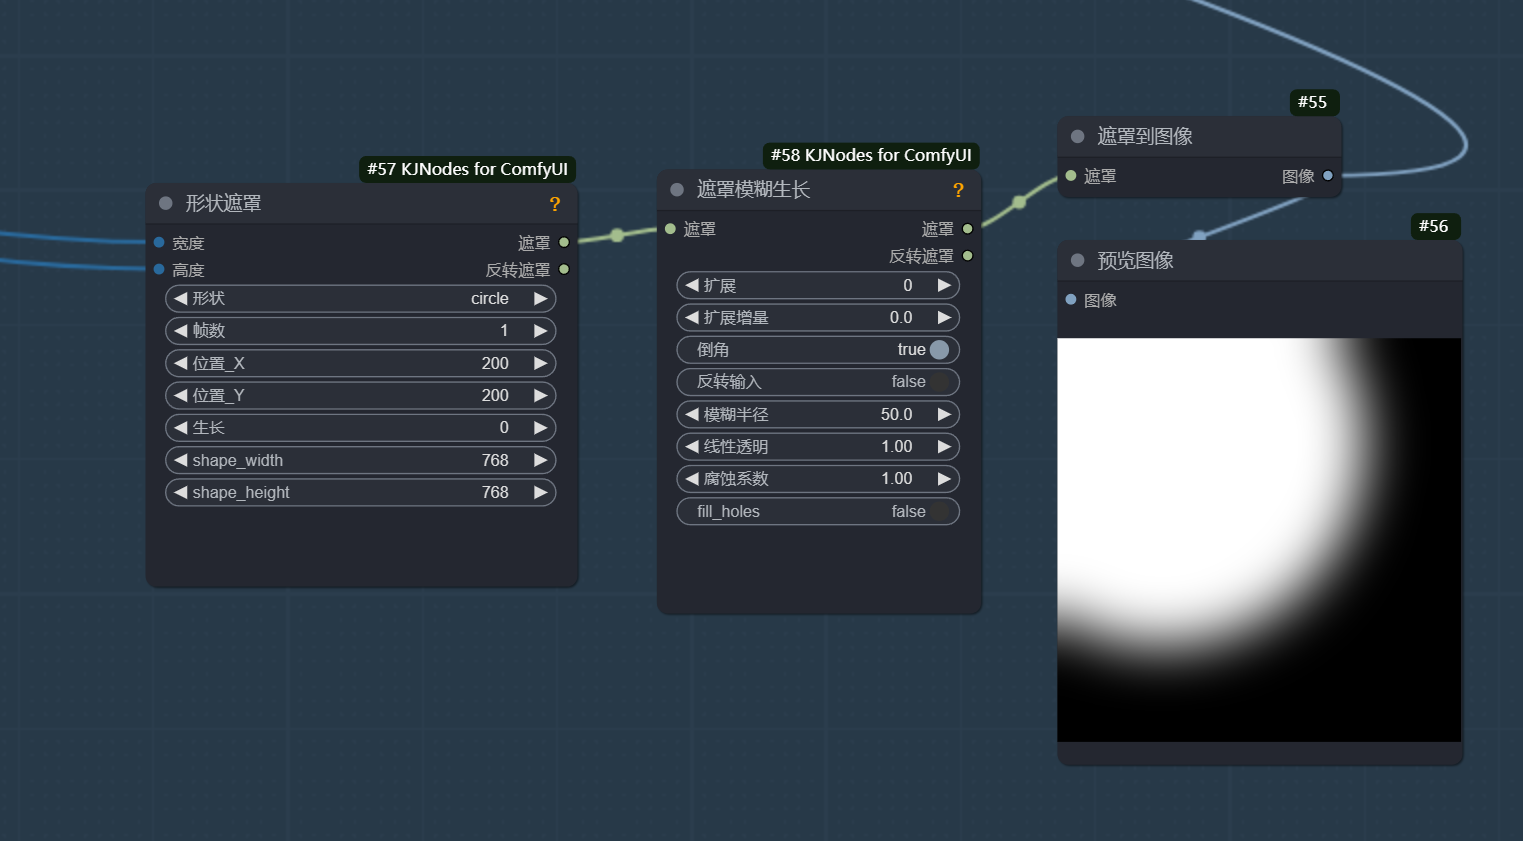Click 遮罩模糊生长 遮罩 input port
The height and width of the screenshot is (841, 1523).
(670, 228)
